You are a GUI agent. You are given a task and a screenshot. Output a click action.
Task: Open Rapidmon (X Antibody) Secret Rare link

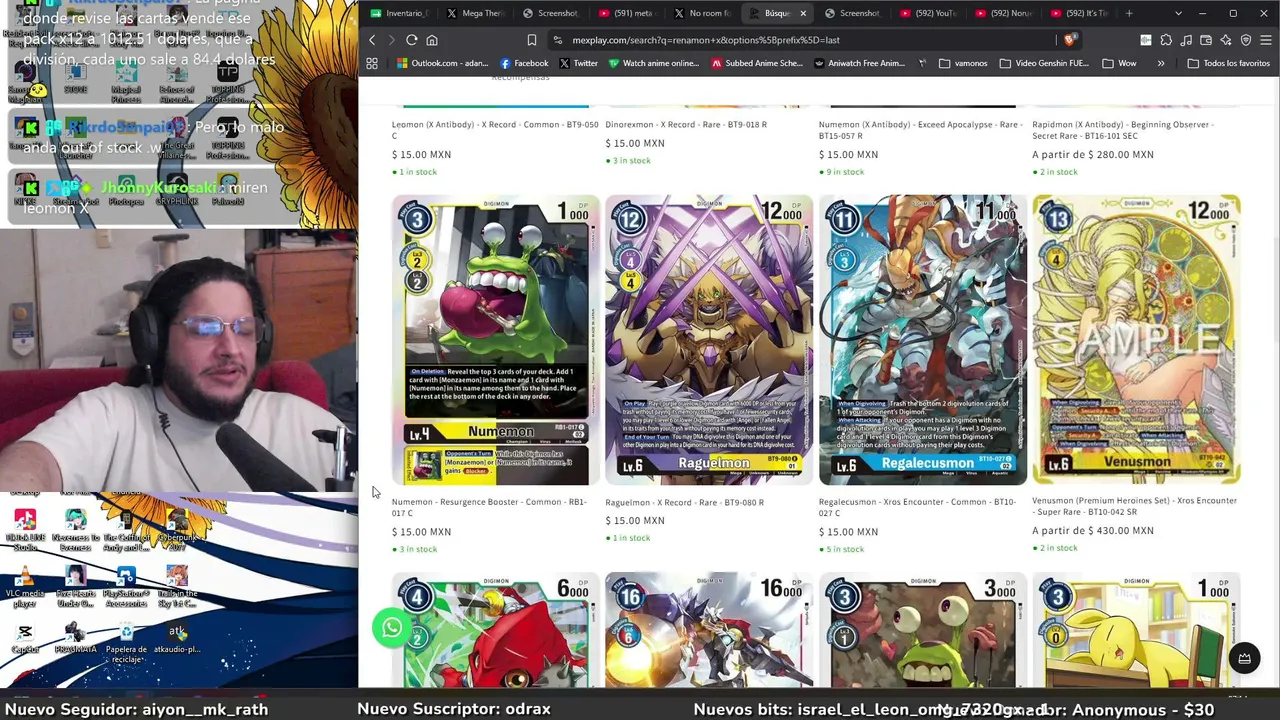[x=1122, y=130]
